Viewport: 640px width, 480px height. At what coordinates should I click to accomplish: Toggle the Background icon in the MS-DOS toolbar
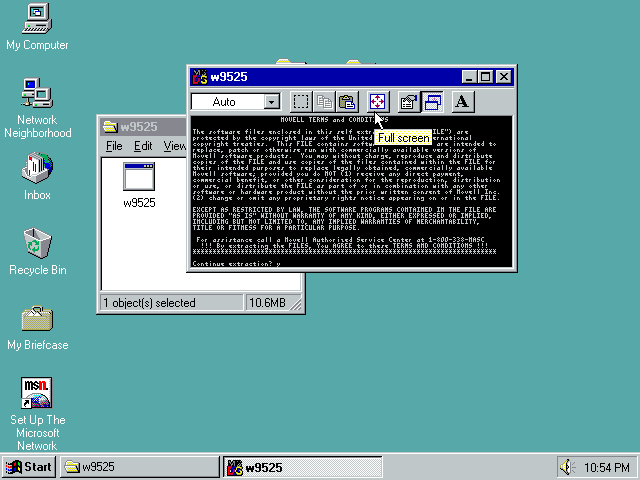point(432,102)
